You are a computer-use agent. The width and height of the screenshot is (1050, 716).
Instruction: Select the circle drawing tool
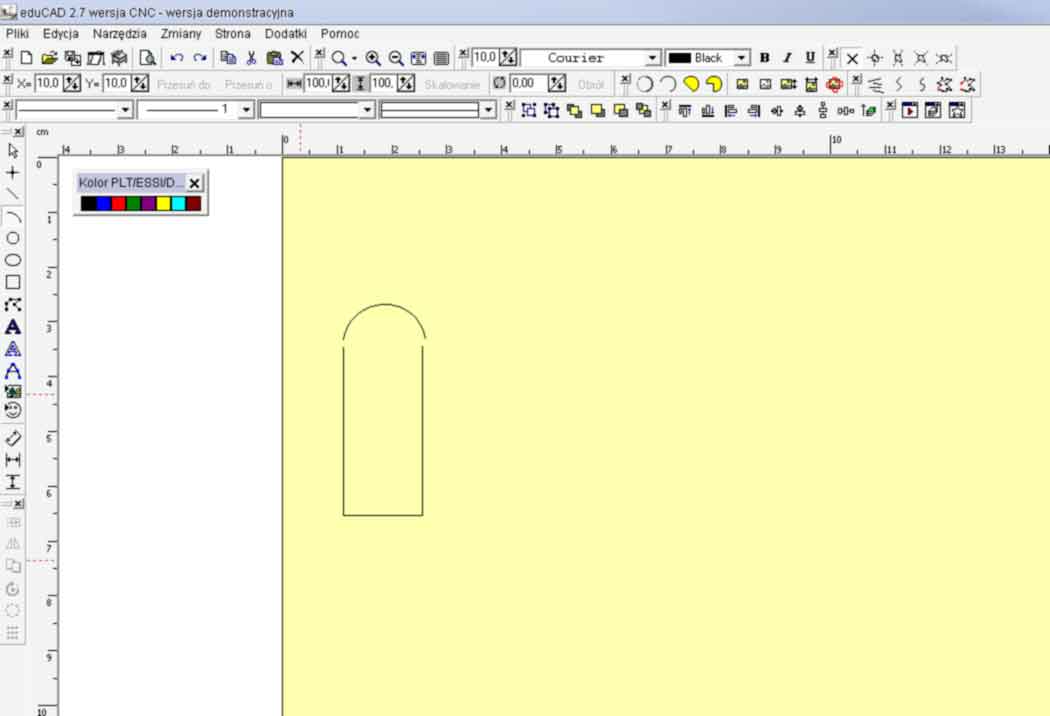coord(13,238)
